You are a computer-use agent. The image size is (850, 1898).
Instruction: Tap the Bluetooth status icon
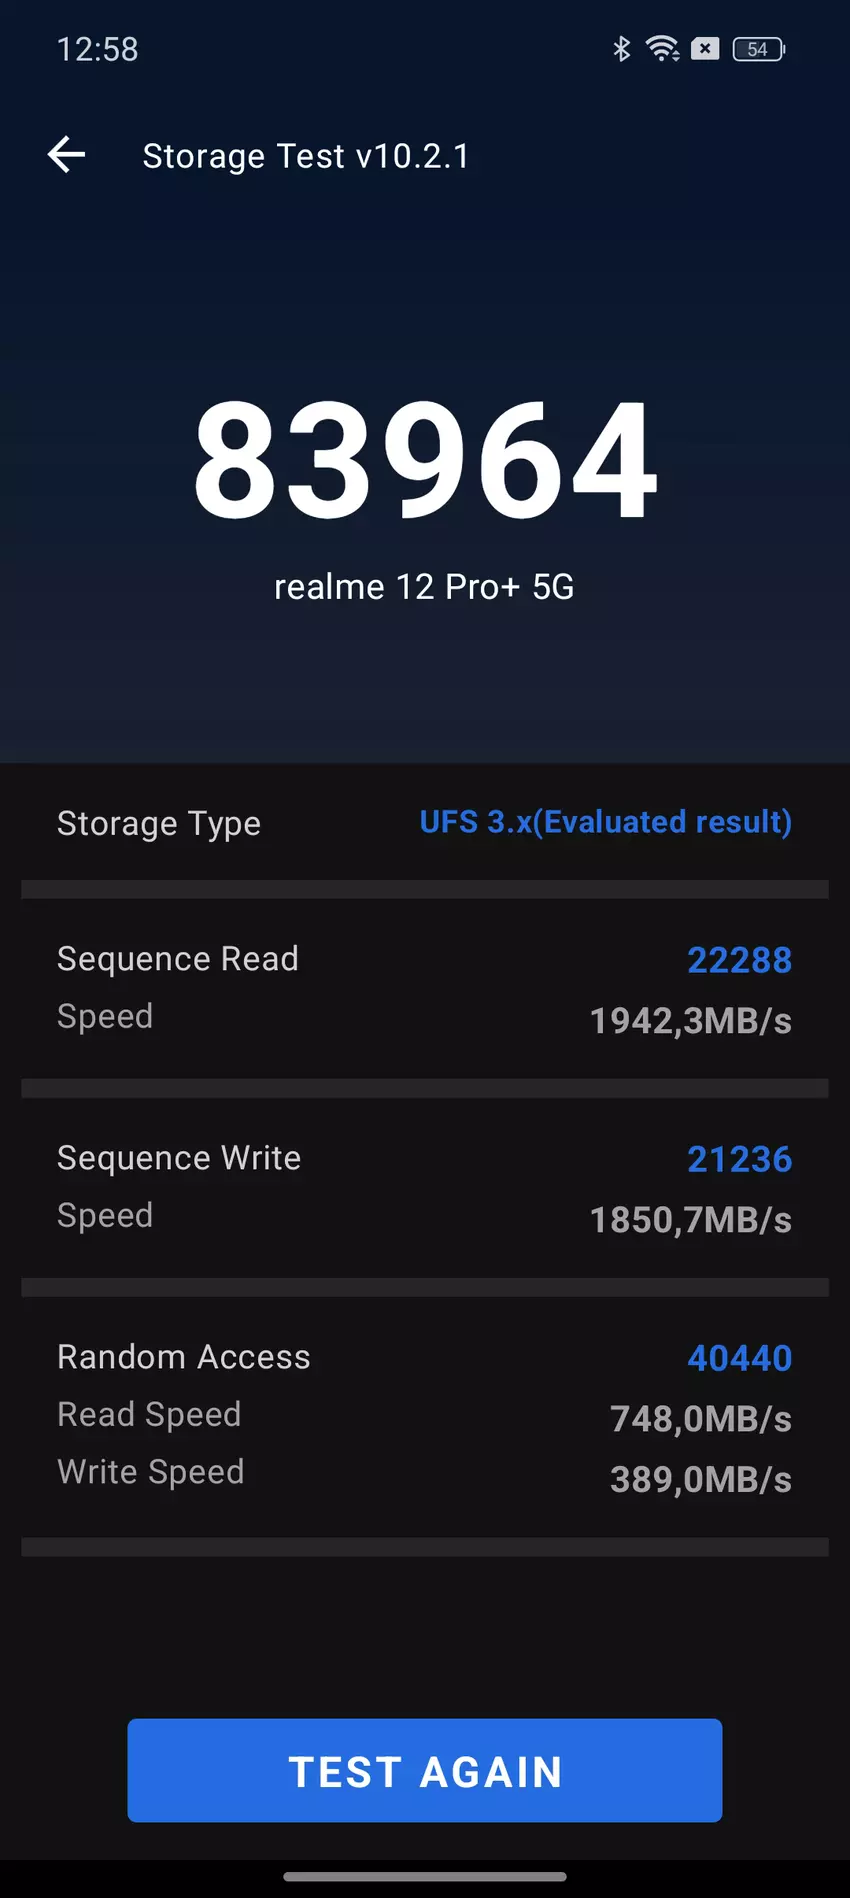tap(621, 49)
